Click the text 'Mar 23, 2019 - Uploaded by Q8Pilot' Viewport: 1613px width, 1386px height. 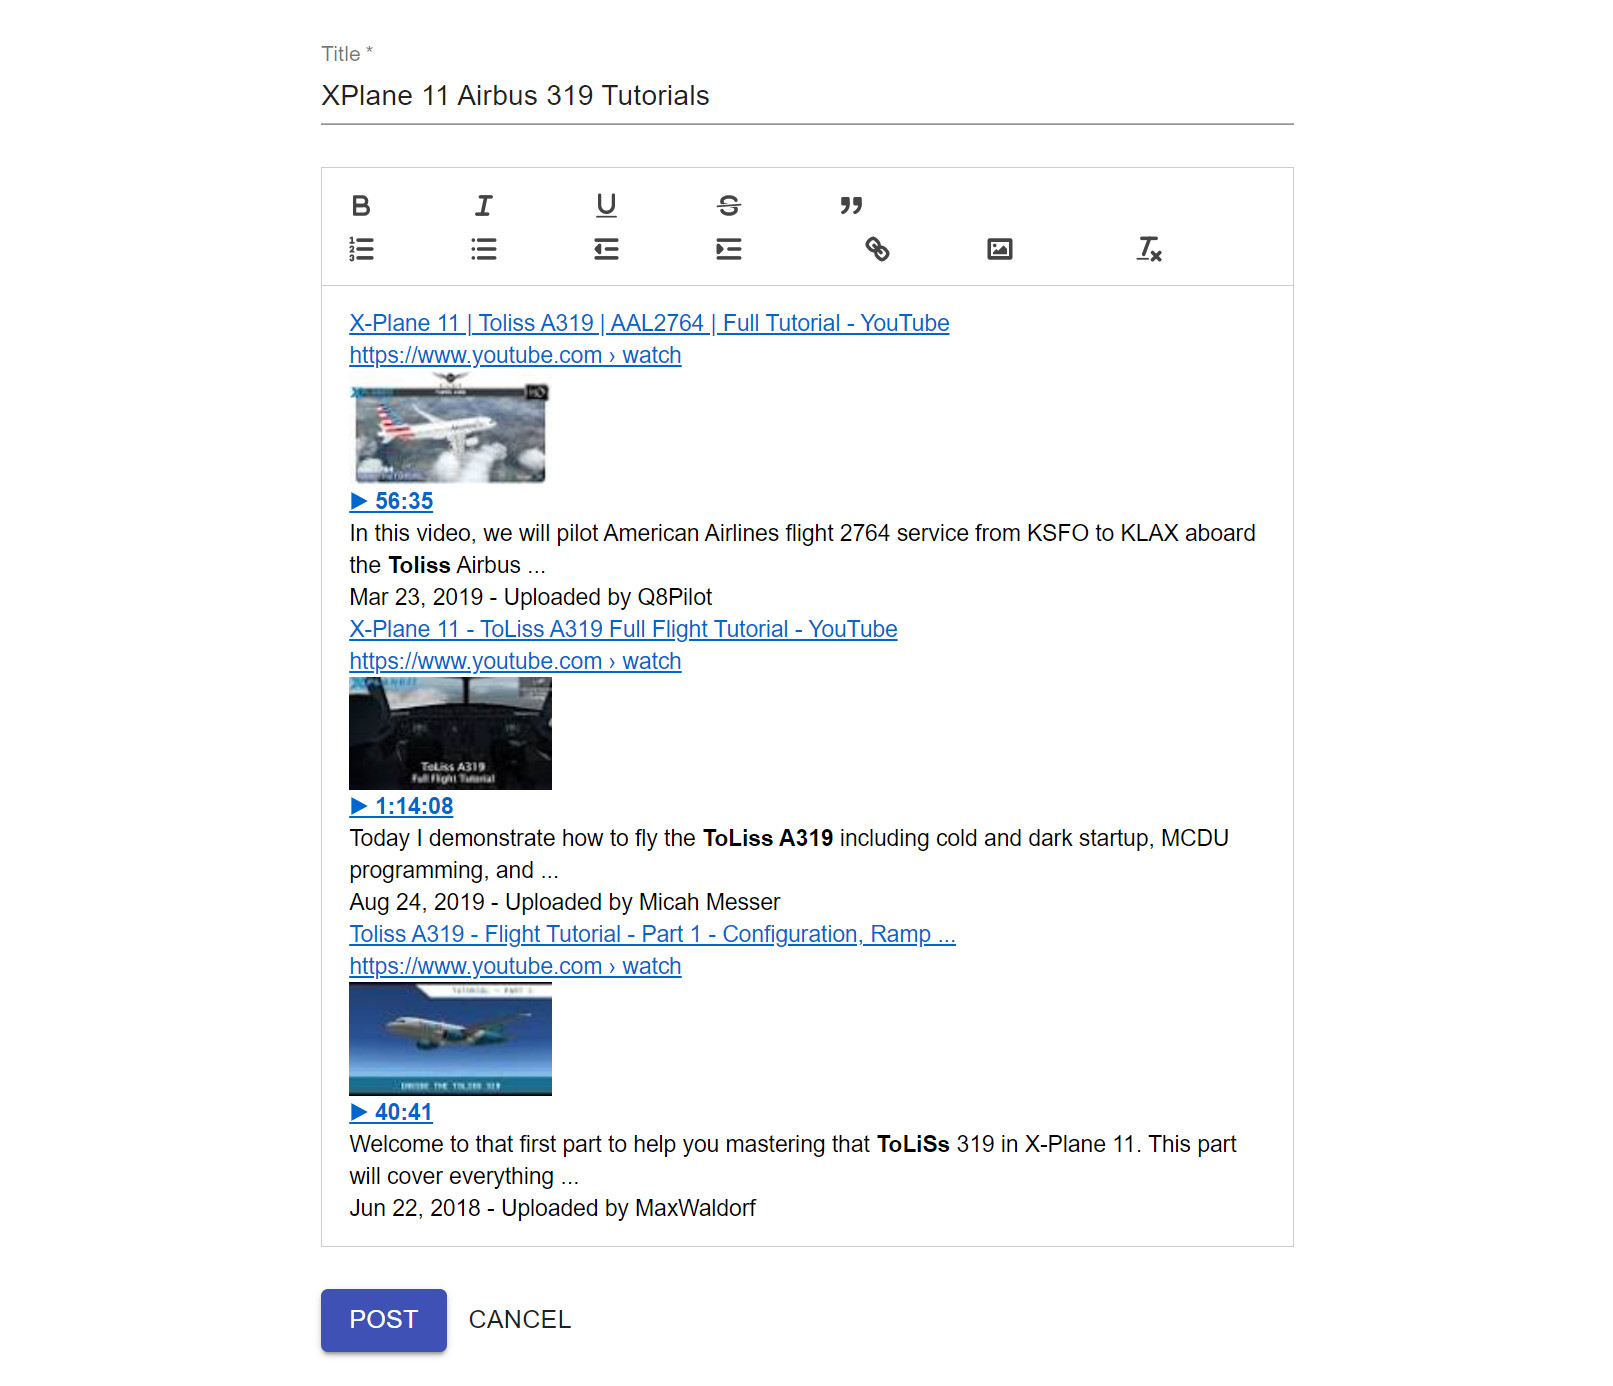click(531, 597)
